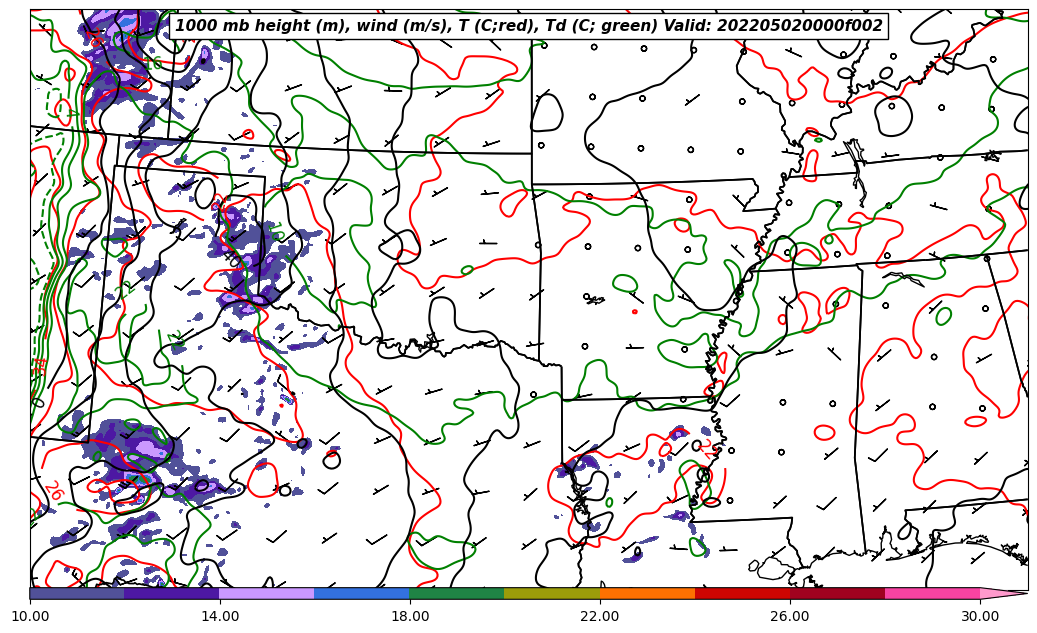The image size is (1037, 633).
Task: Click the 18.00 colorbar tick label
Action: pyautogui.click(x=409, y=616)
